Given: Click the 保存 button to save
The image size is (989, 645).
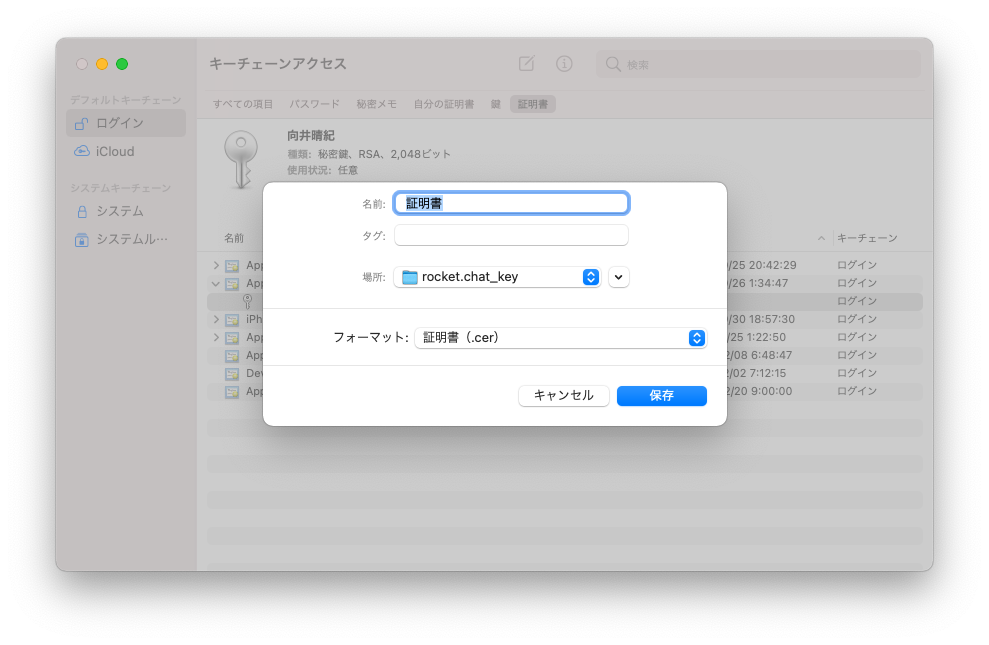Looking at the screenshot, I should click(x=661, y=395).
